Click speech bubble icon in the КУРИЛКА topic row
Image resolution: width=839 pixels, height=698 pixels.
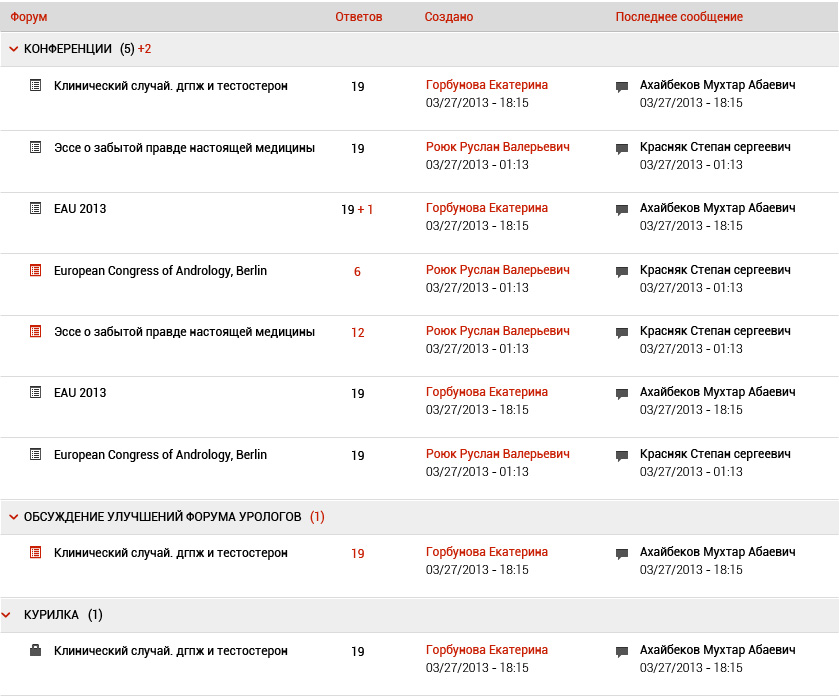pyautogui.click(x=622, y=652)
